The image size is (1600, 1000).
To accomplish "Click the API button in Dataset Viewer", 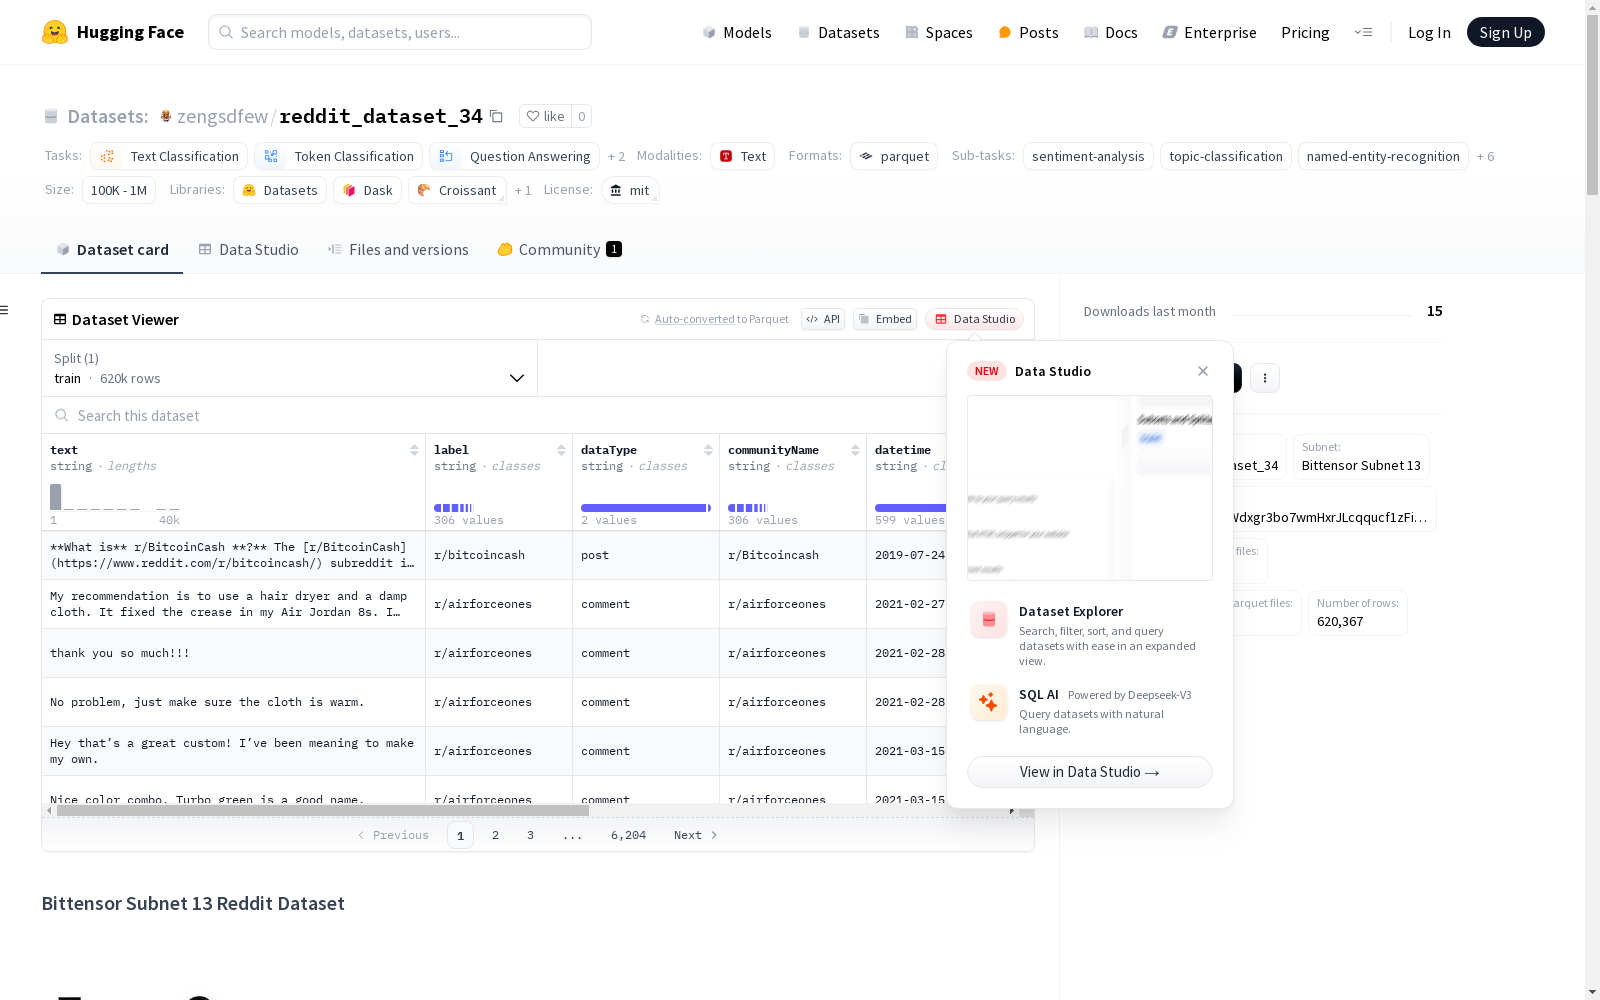I will coord(823,319).
